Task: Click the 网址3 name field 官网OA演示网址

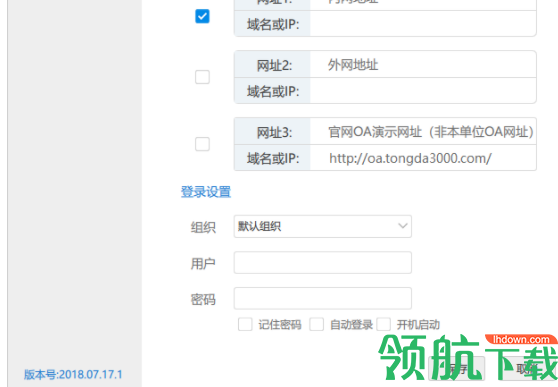Action: pyautogui.click(x=423, y=131)
